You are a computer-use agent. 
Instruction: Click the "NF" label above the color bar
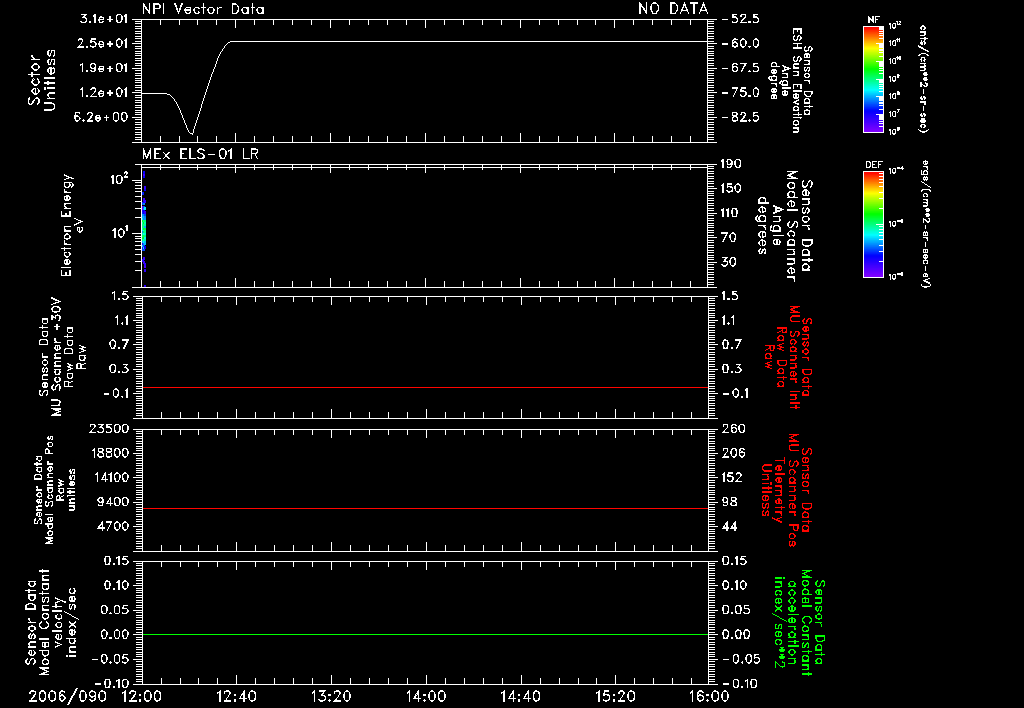point(874,20)
